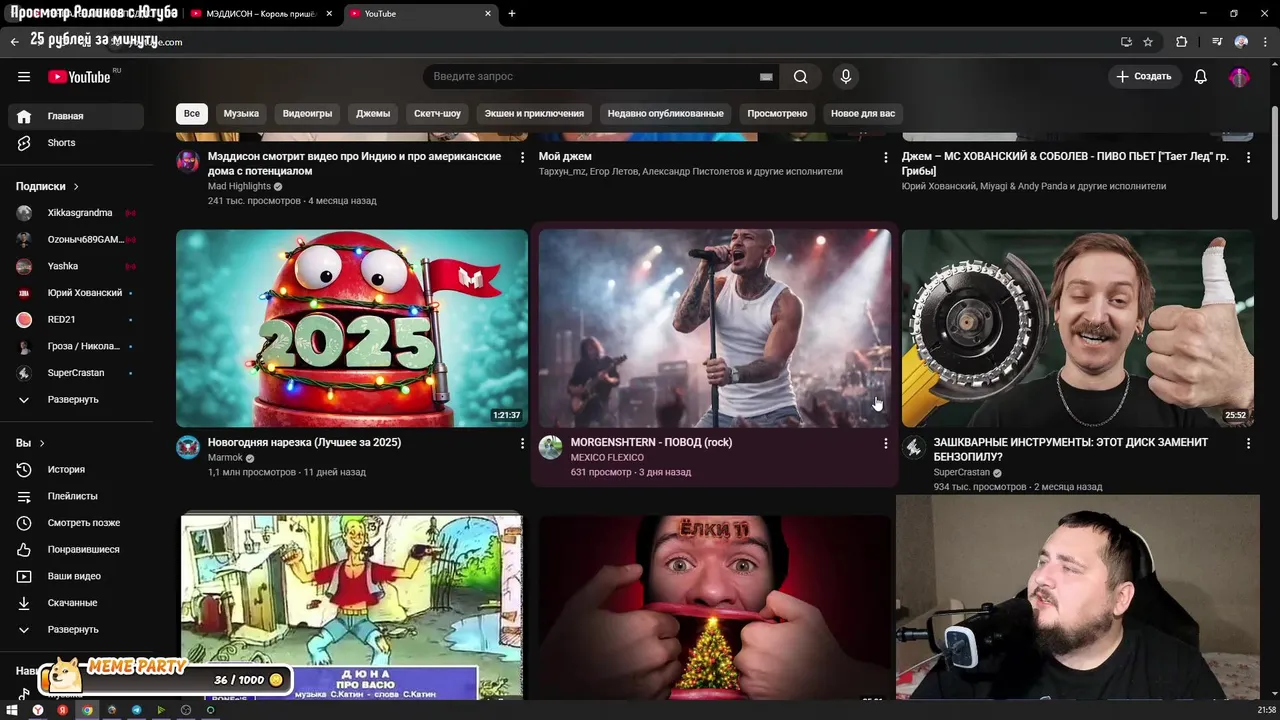This screenshot has height=720, width=1280.
Task: Select the Новое для вас chip
Action: pos(863,114)
